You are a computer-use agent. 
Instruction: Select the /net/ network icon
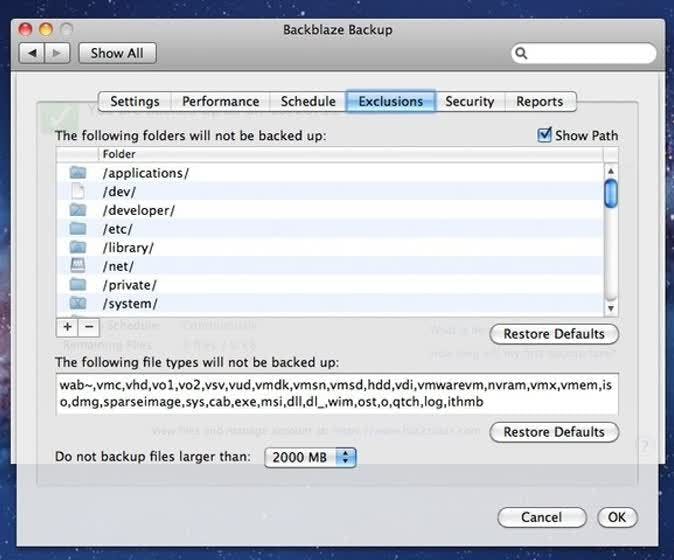click(x=78, y=266)
